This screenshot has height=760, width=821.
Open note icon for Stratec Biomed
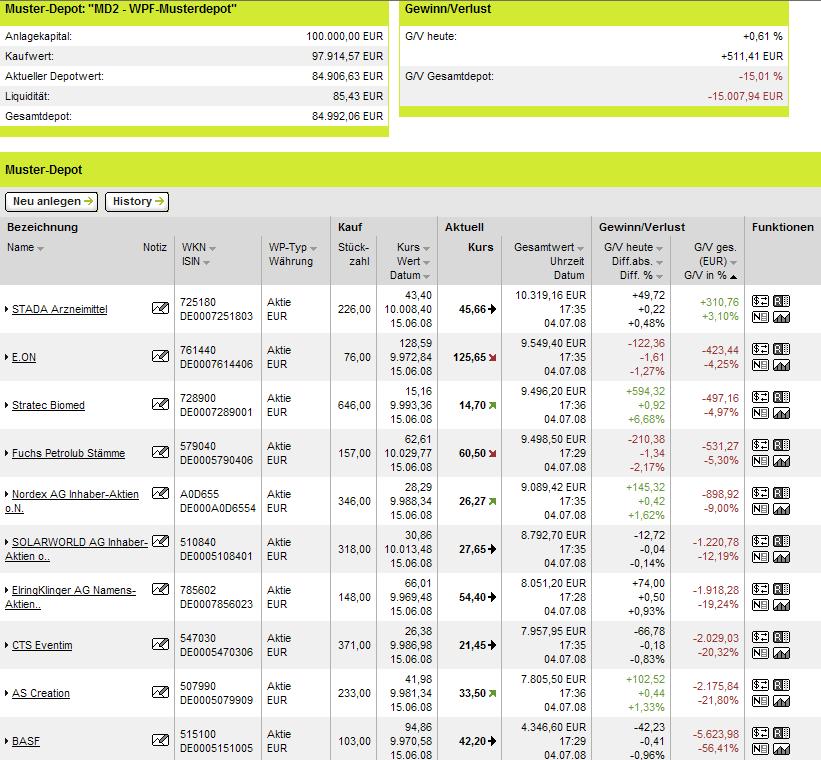160,404
